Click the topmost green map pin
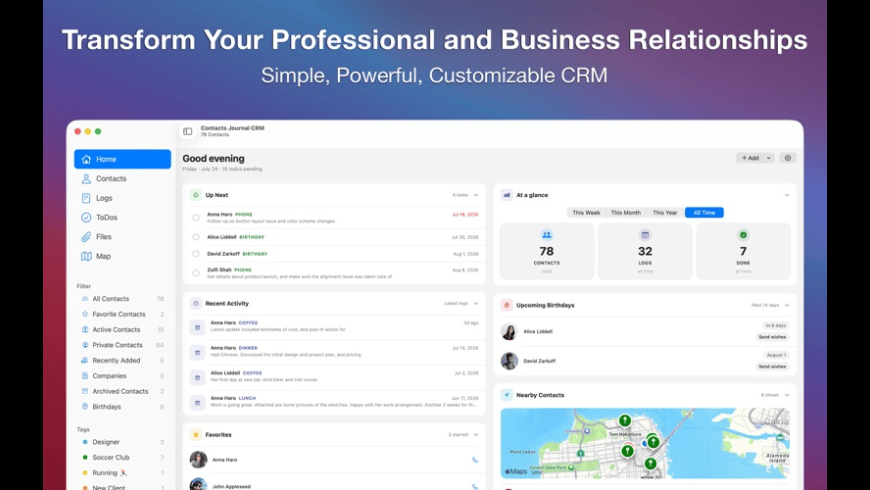 [x=625, y=421]
